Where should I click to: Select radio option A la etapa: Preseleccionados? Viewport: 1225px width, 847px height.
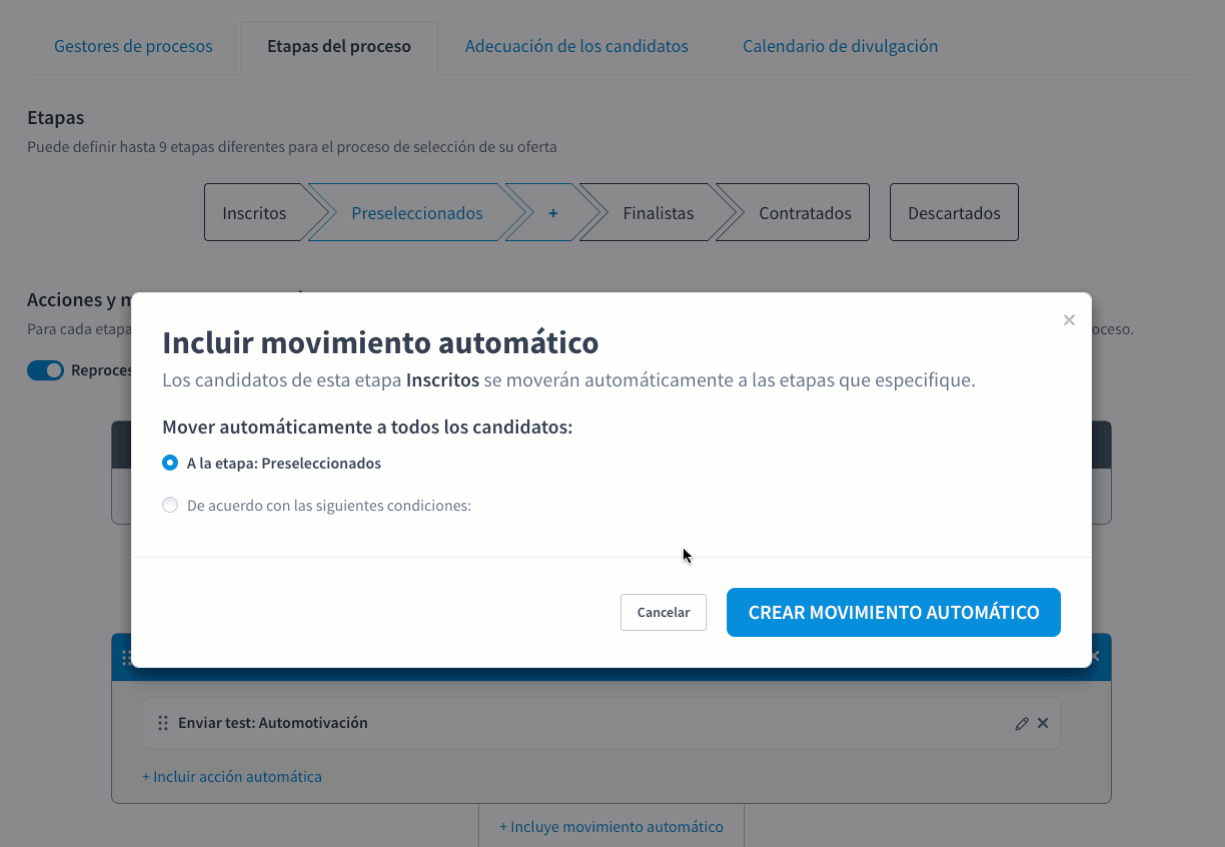pyautogui.click(x=170, y=463)
